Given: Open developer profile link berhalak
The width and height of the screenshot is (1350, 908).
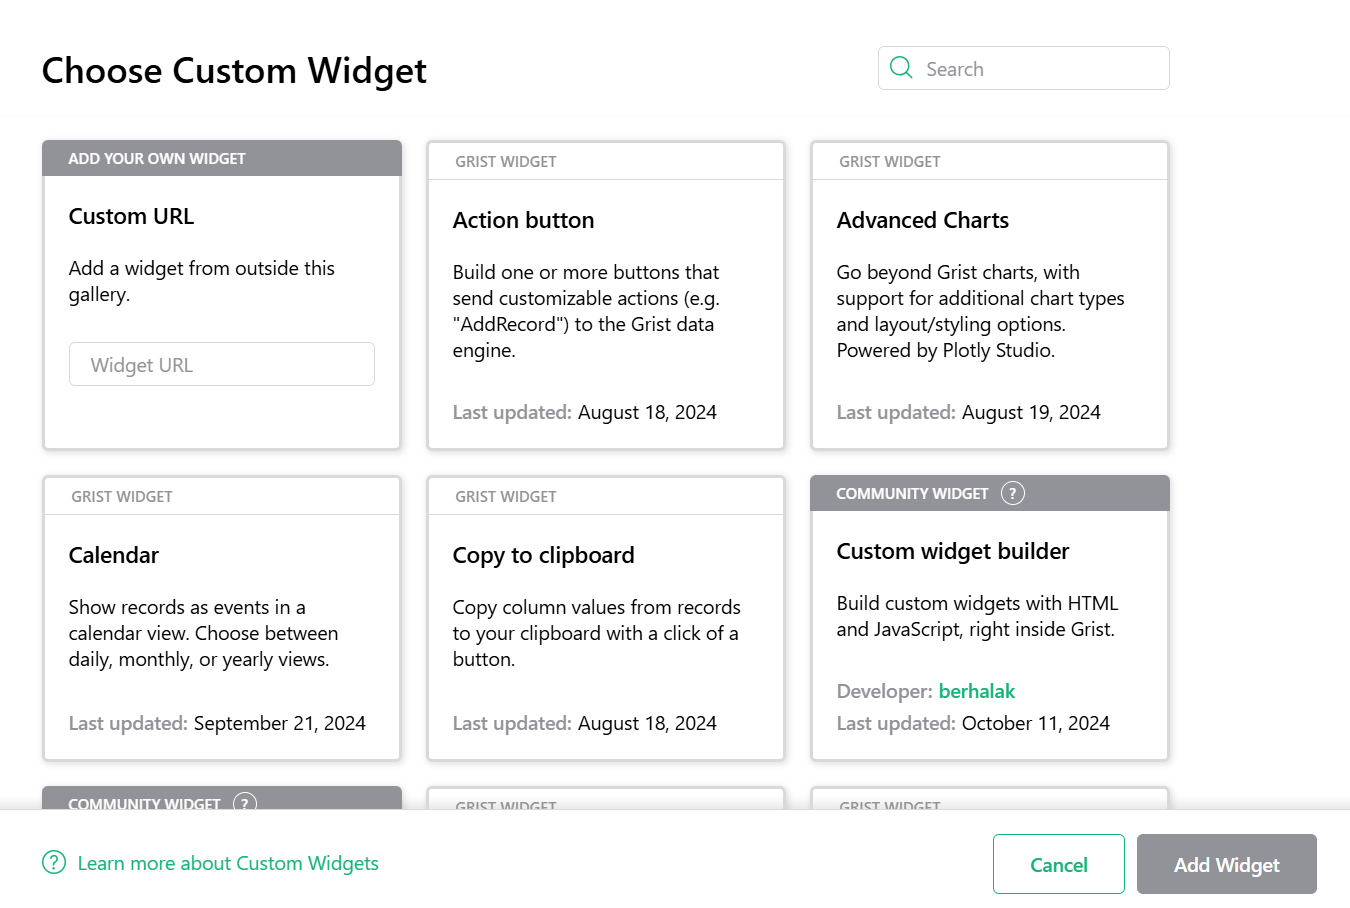Looking at the screenshot, I should [x=977, y=691].
